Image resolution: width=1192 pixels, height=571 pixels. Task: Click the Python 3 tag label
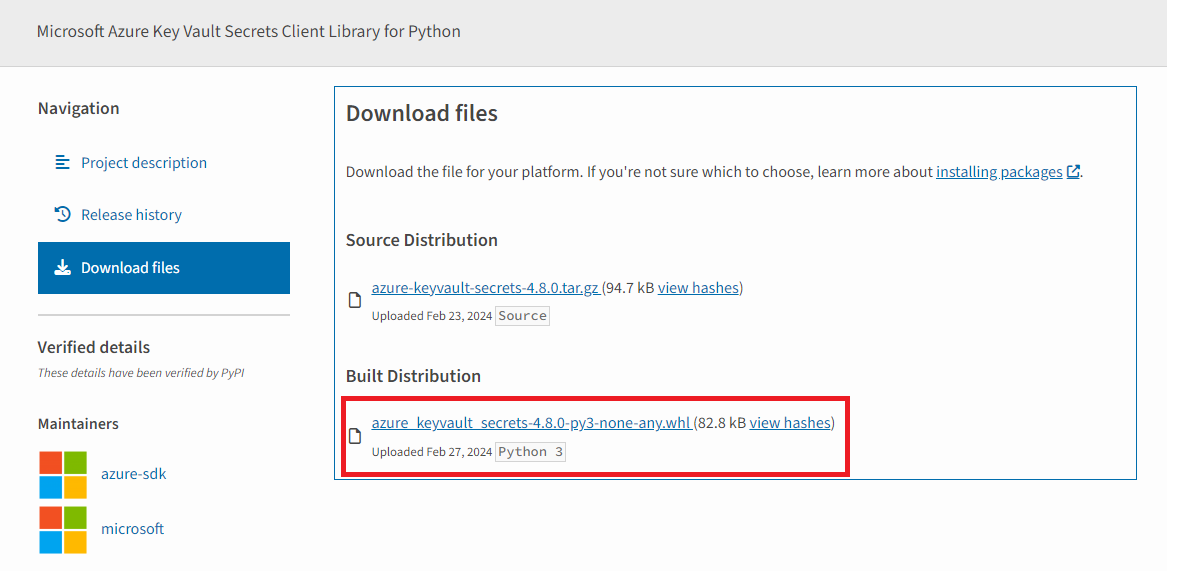coord(530,452)
